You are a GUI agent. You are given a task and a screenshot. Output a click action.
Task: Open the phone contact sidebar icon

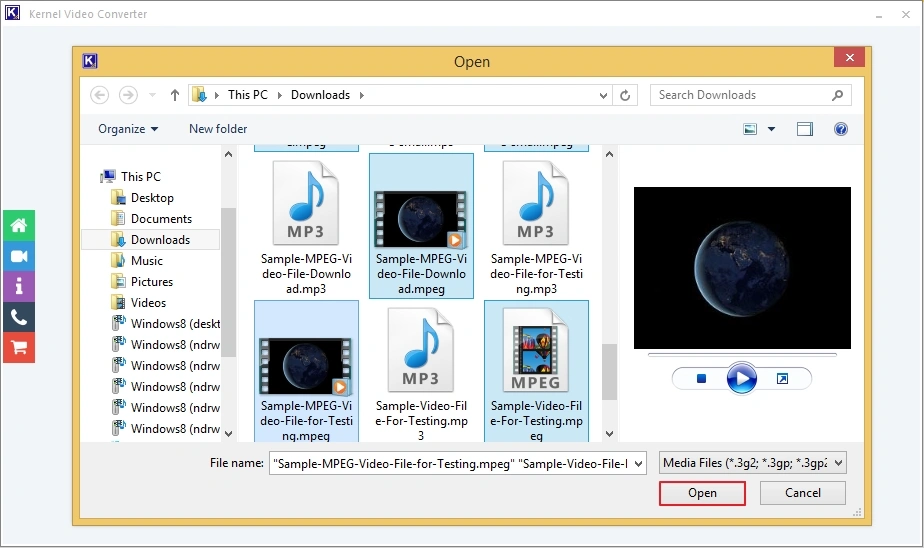coord(18,318)
